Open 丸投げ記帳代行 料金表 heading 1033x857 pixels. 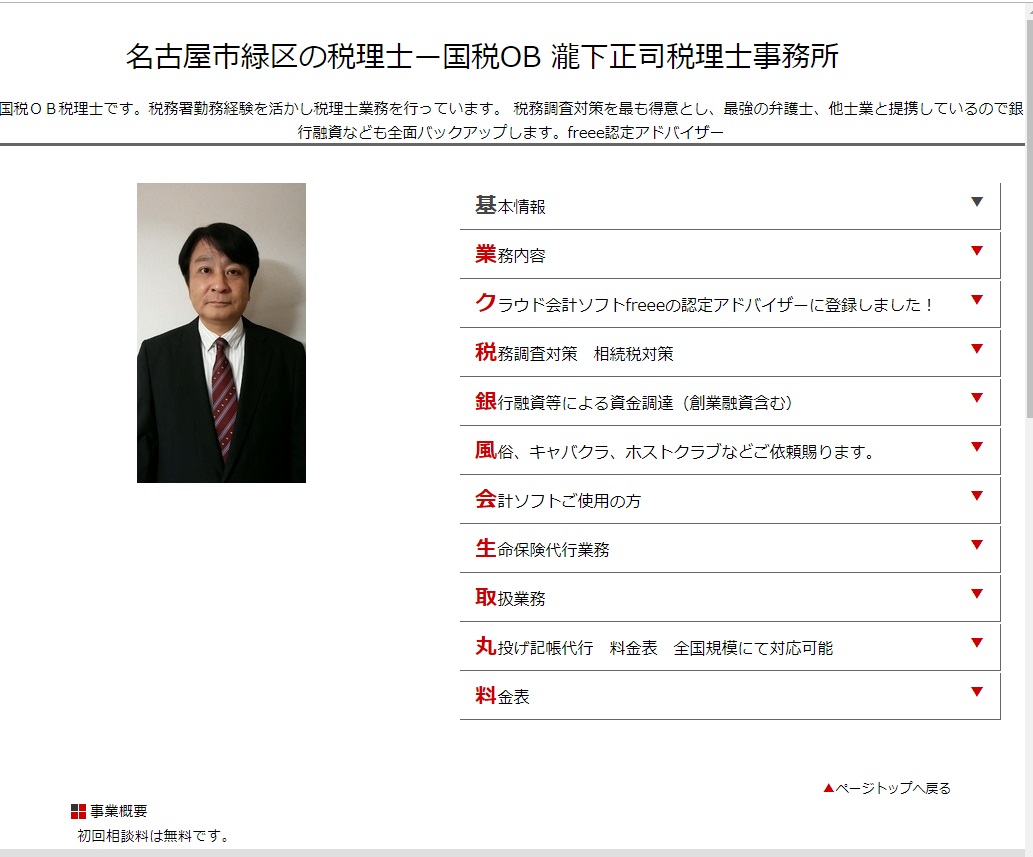(x=654, y=647)
